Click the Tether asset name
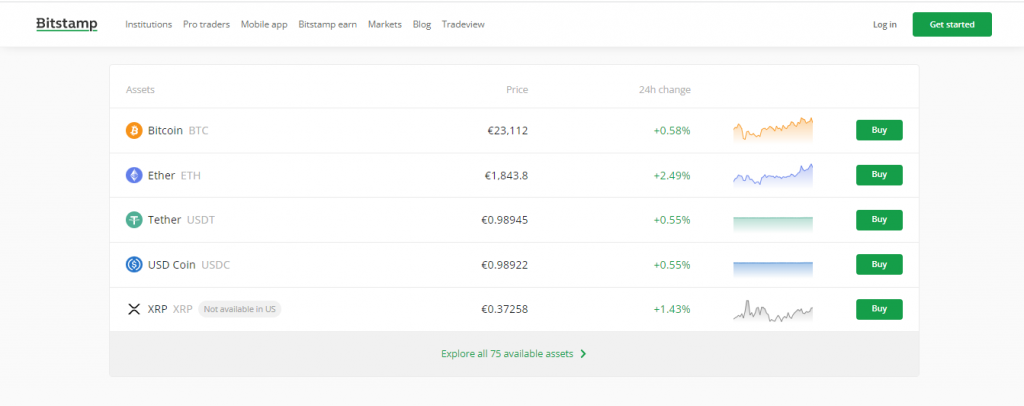The height and width of the screenshot is (406, 1024). [x=165, y=220]
